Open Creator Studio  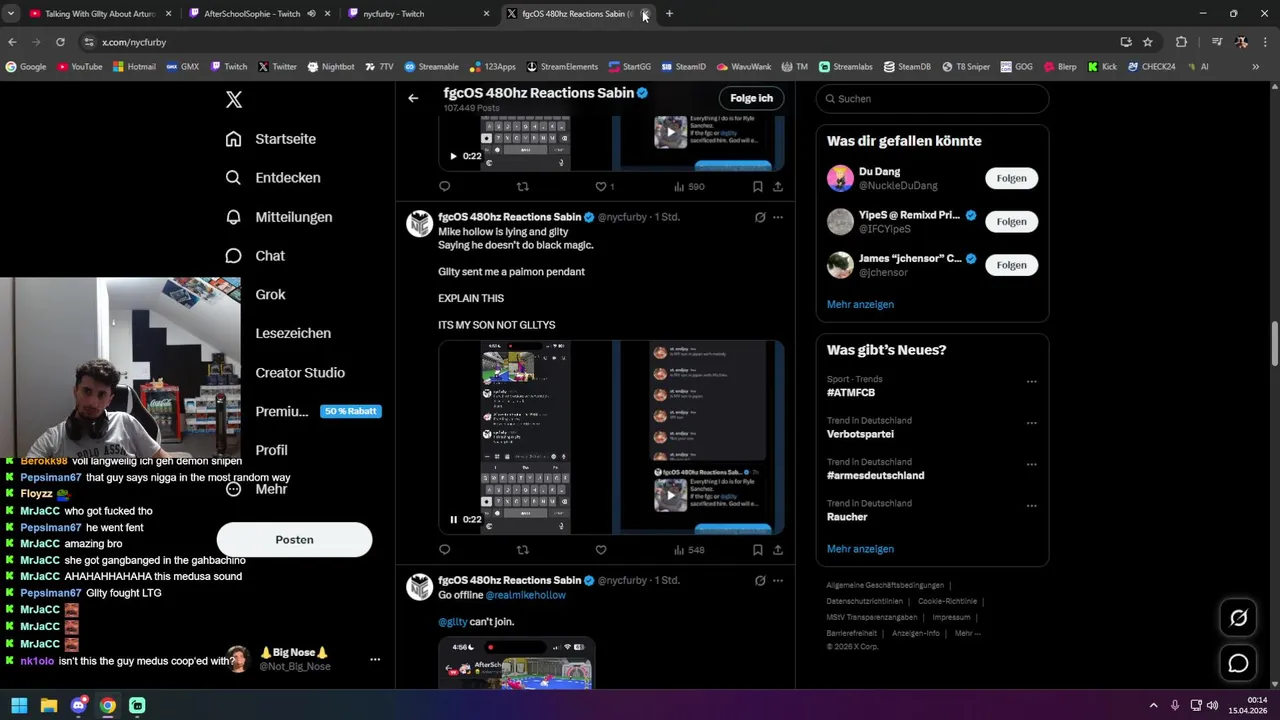click(300, 372)
